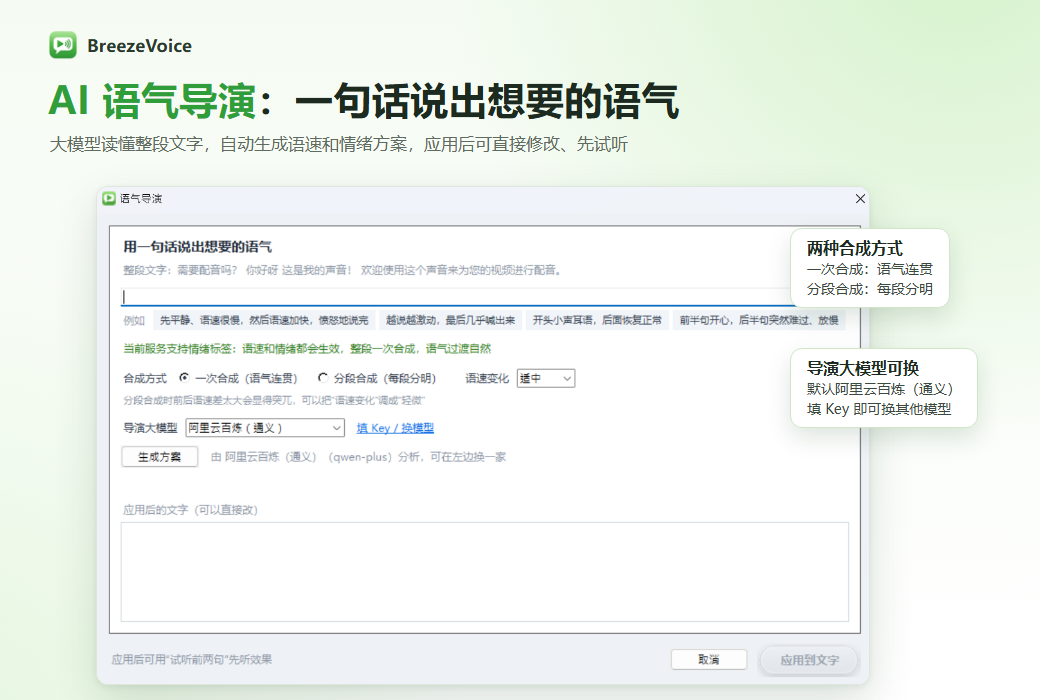Click the green 当前服务支持情绪标签 notice
This screenshot has height=700, width=1040.
(307, 348)
